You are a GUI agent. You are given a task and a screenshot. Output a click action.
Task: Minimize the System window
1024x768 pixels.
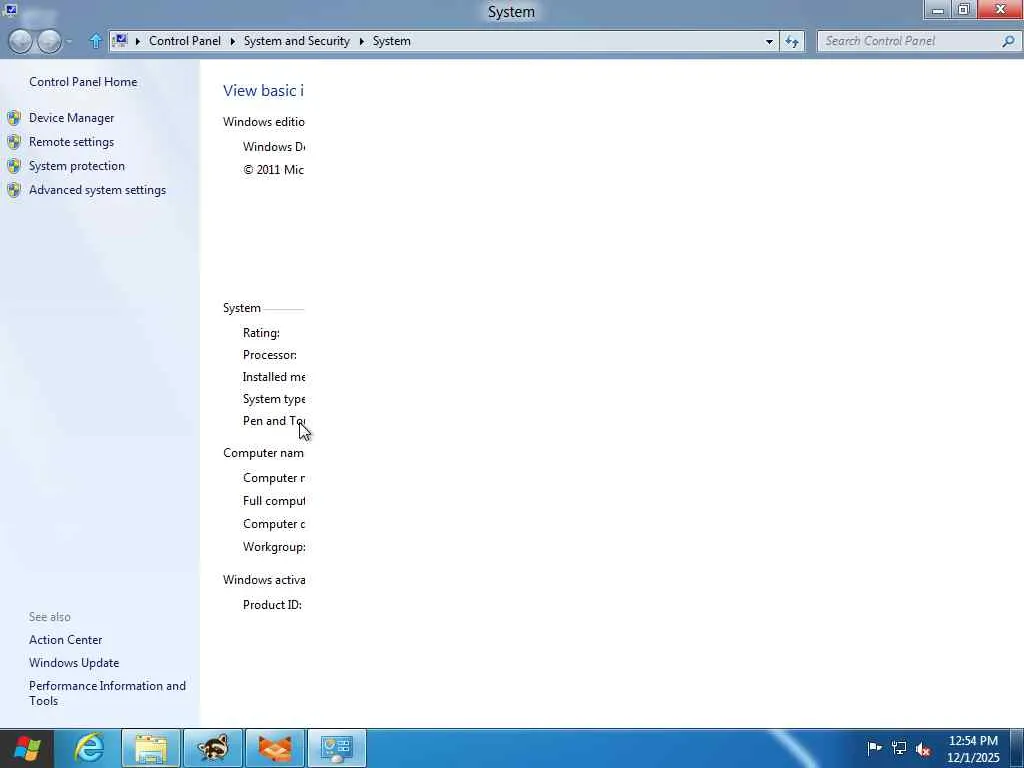click(x=938, y=10)
